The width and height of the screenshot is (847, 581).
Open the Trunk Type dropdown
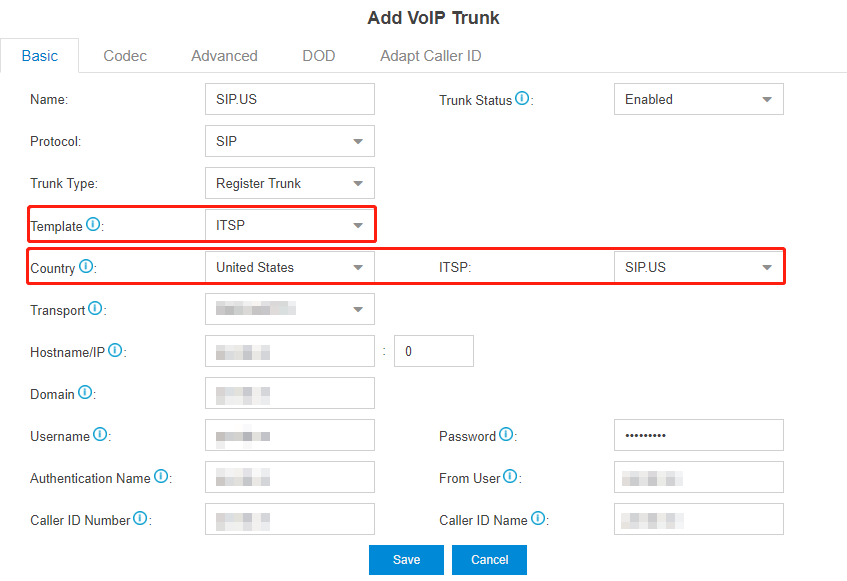290,183
